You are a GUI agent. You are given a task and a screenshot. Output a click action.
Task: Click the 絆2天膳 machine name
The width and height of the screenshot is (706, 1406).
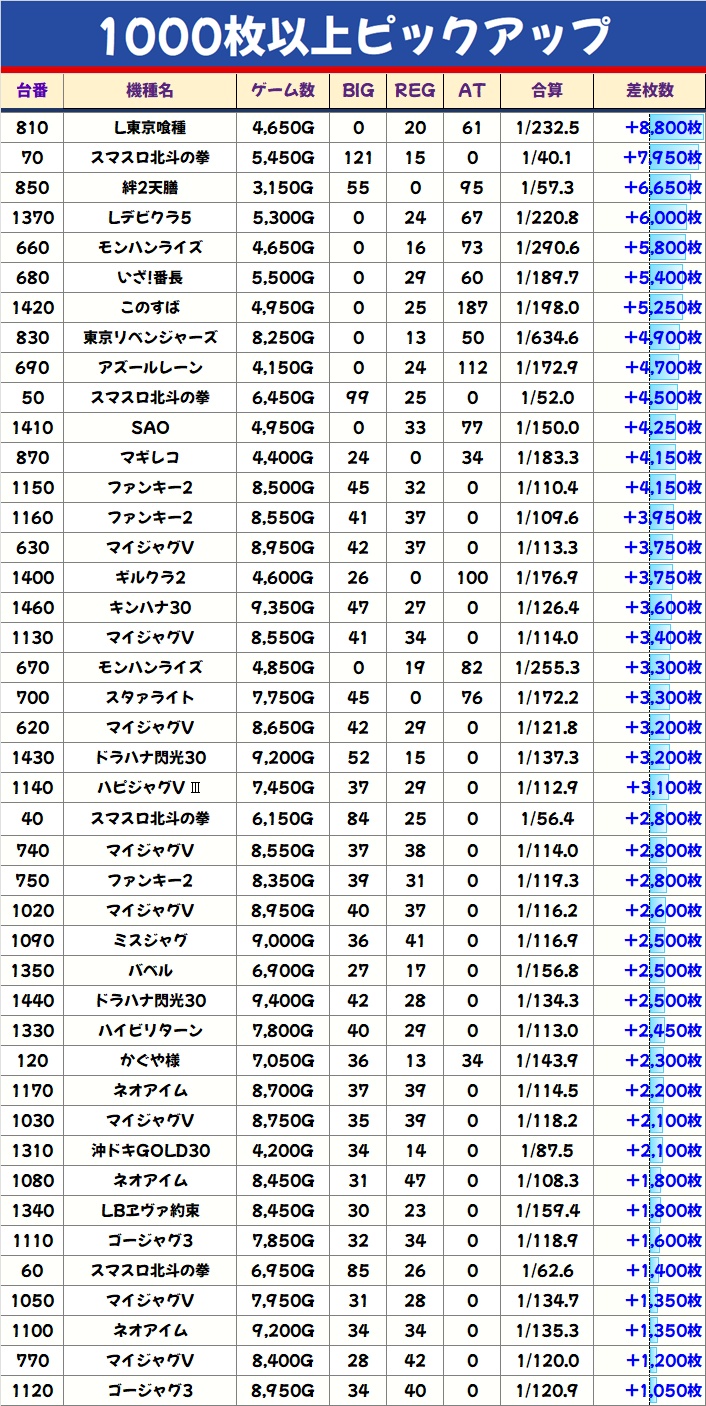pyautogui.click(x=150, y=187)
